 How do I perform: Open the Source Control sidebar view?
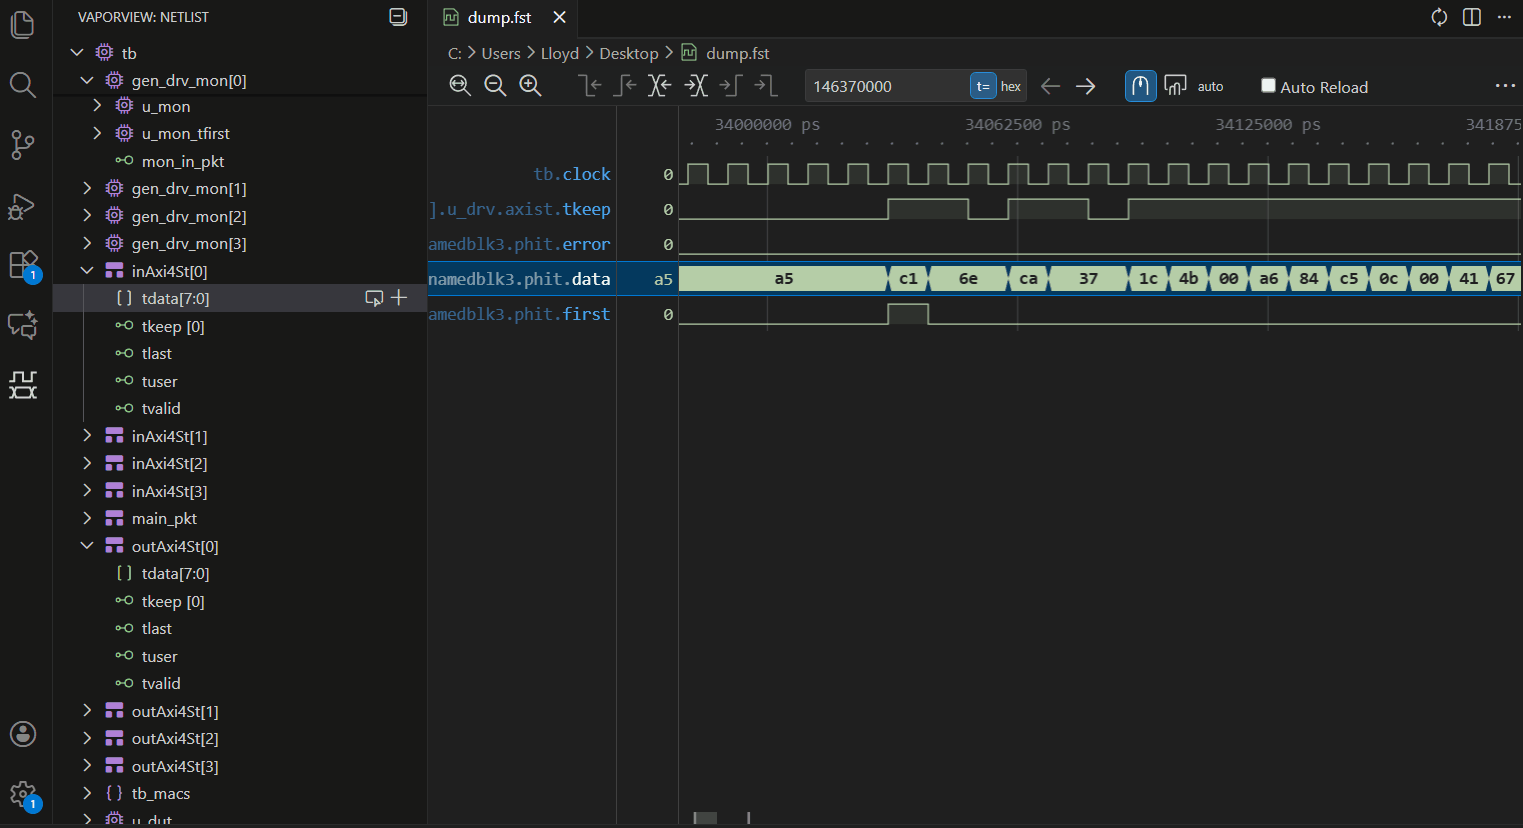click(x=22, y=145)
